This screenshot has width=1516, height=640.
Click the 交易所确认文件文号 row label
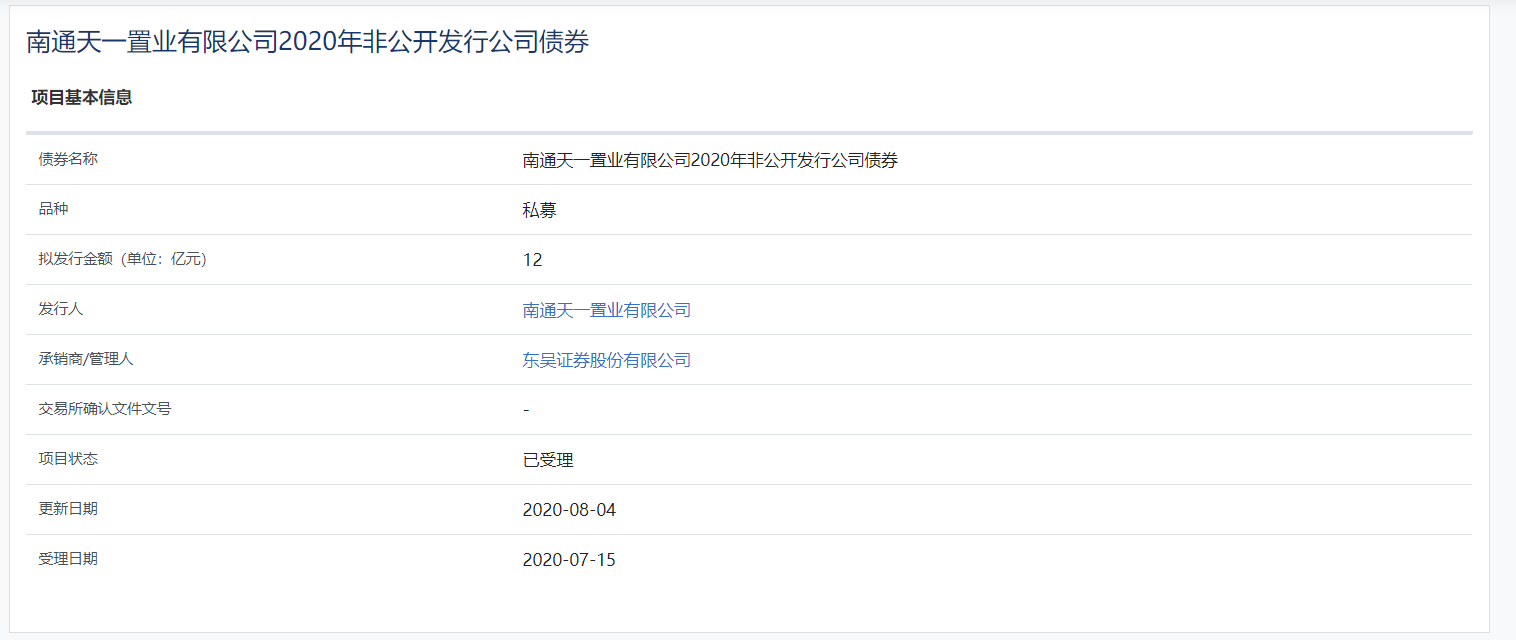pos(105,409)
